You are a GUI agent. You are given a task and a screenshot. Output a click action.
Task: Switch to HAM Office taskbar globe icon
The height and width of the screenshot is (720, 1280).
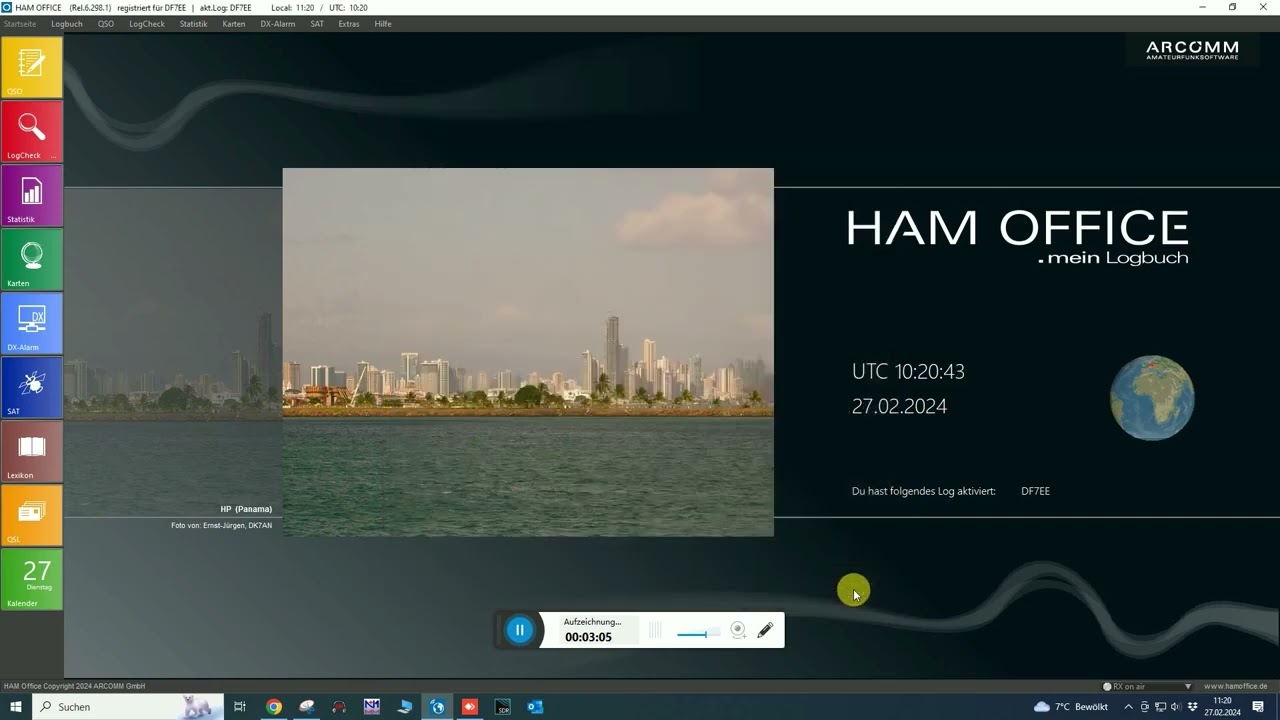click(437, 707)
